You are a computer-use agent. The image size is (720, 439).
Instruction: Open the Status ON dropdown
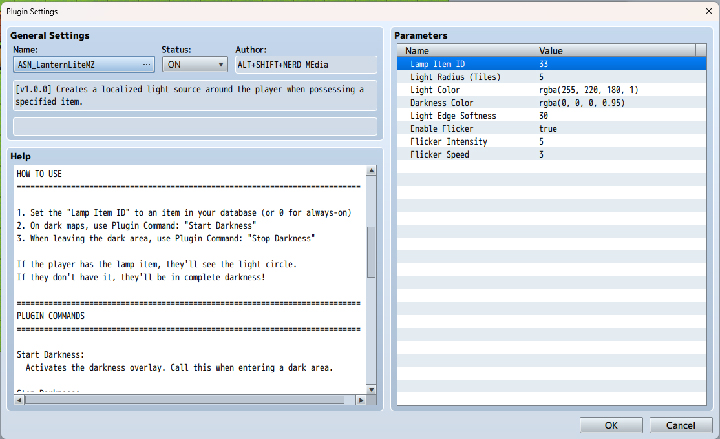195,65
